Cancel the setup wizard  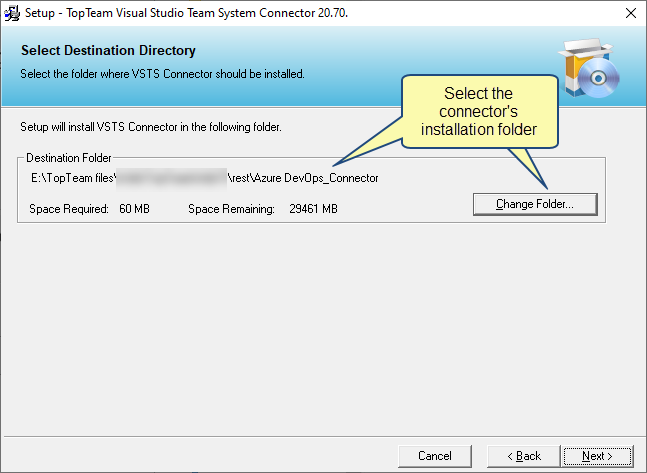[x=435, y=456]
